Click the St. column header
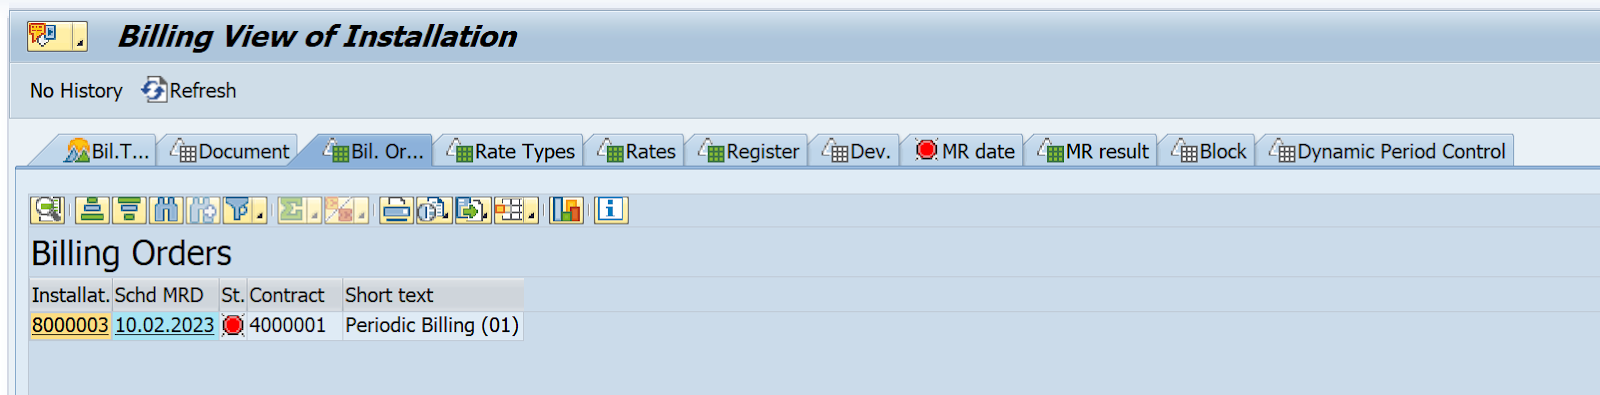Screen dimensions: 1600x395 tap(233, 295)
